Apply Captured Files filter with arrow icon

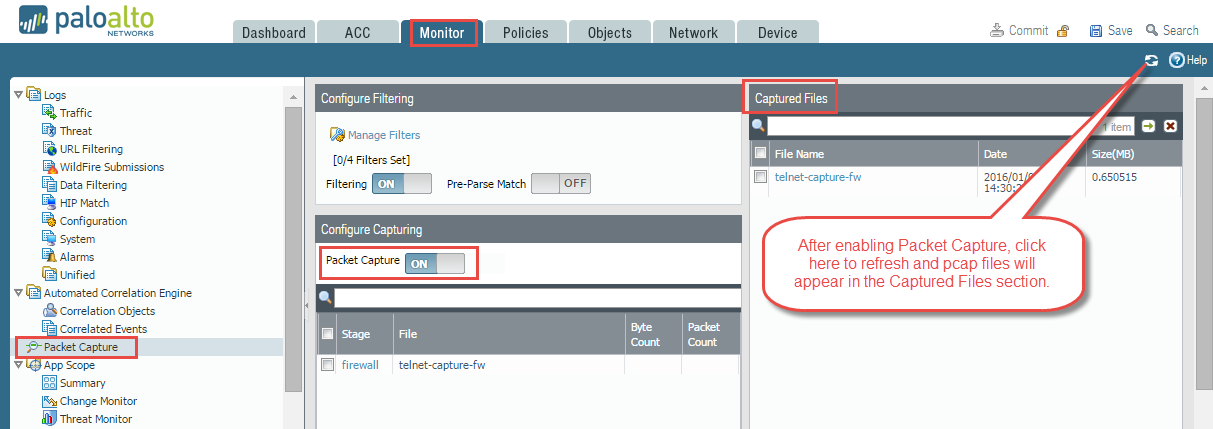click(1149, 126)
